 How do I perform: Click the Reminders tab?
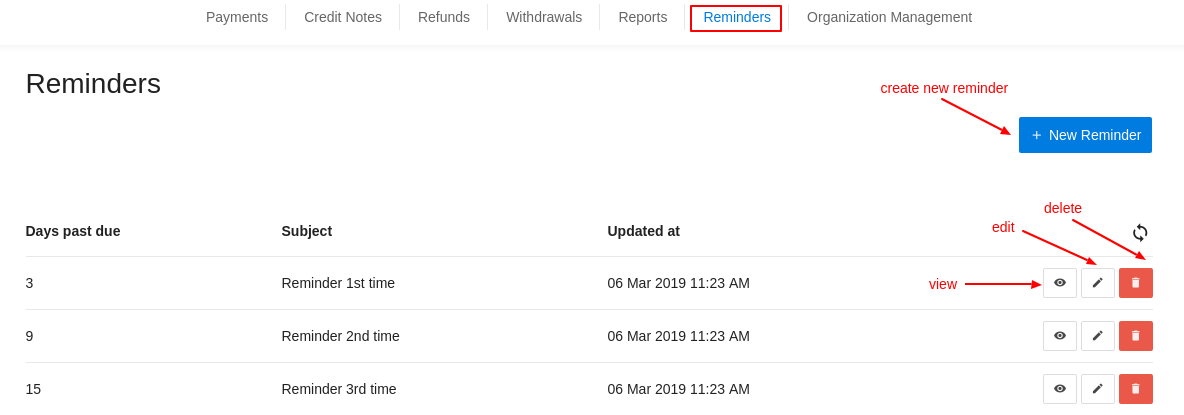pos(736,17)
